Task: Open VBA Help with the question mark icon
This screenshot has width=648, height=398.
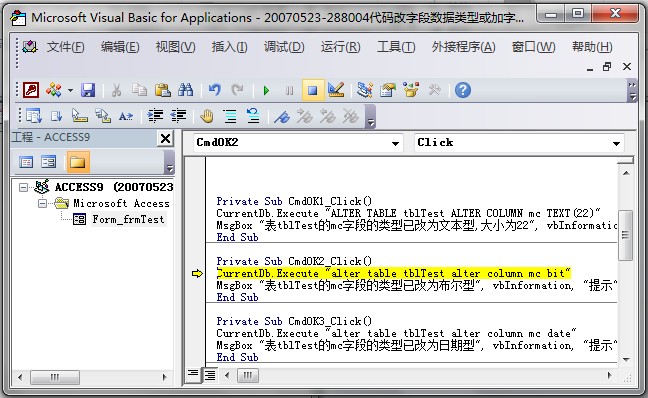Action: coord(463,90)
